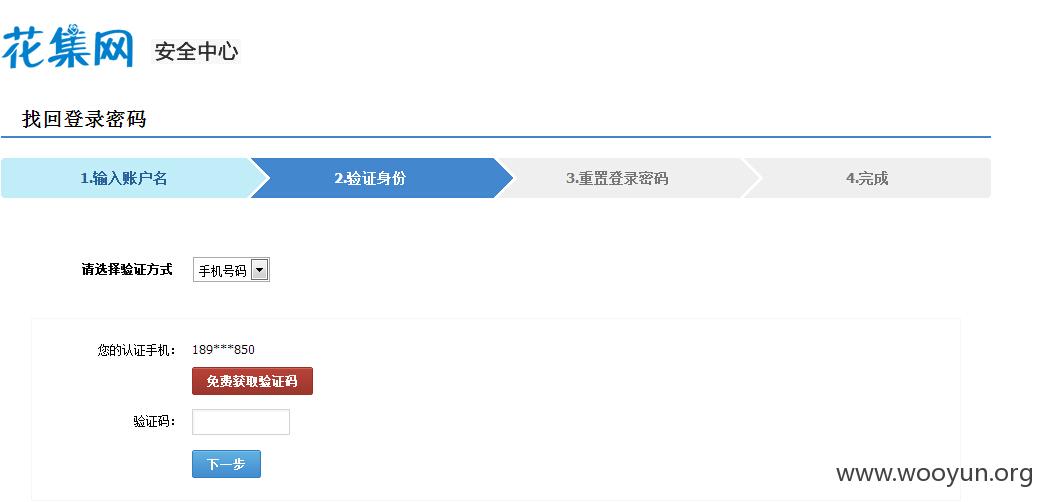
Task: Click the 验证码 field label
Action: [154, 422]
